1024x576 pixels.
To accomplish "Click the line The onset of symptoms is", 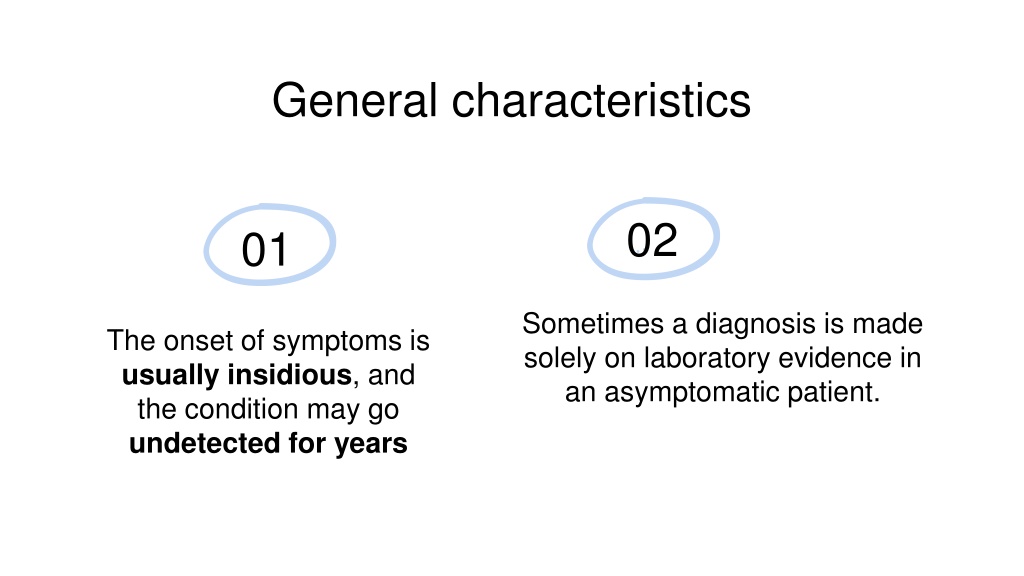I will coord(268,341).
